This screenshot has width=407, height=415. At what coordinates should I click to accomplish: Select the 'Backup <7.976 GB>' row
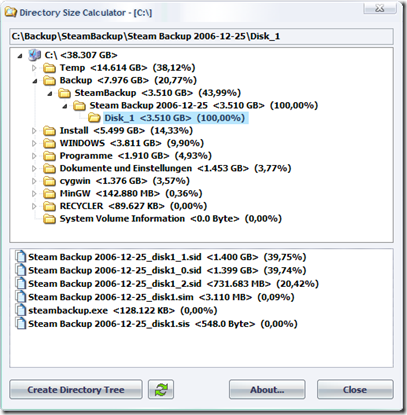pos(128,81)
